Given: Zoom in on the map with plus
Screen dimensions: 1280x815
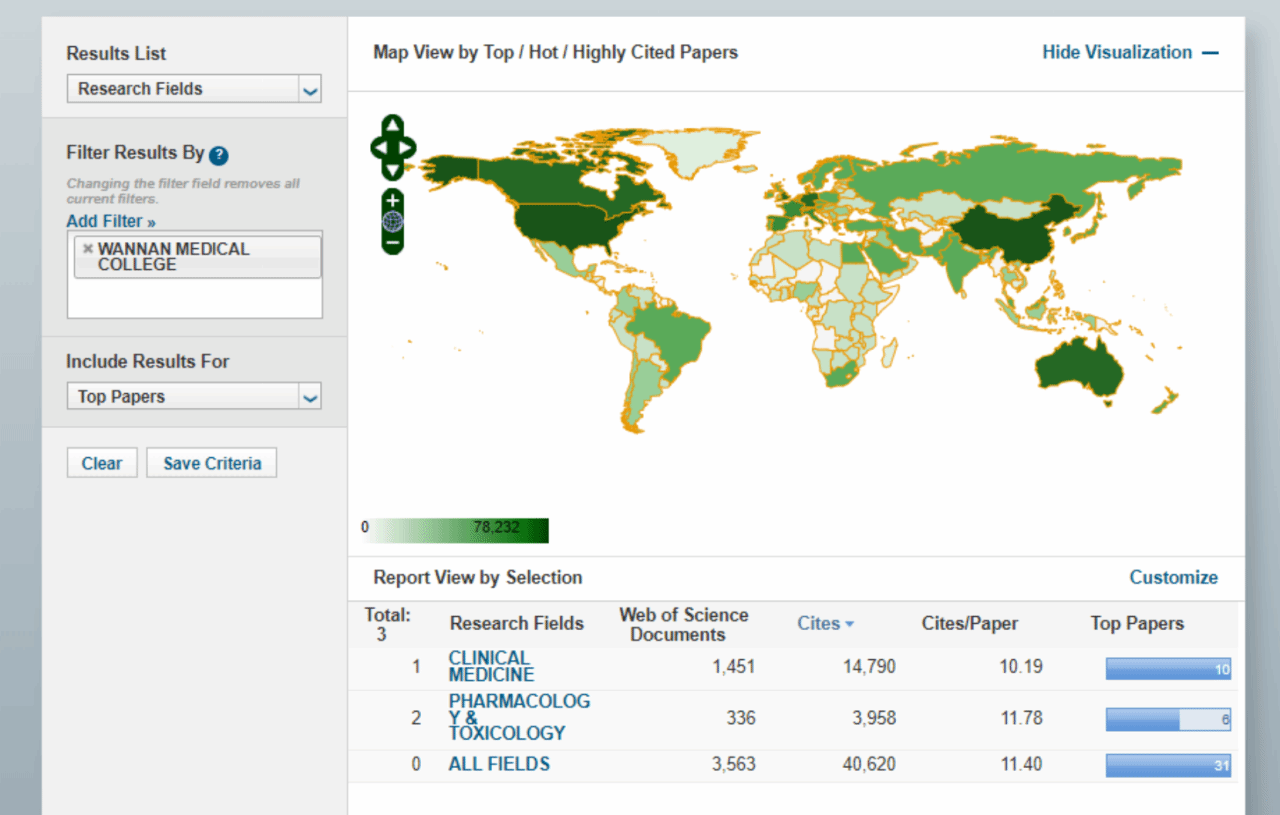Looking at the screenshot, I should pos(393,201).
